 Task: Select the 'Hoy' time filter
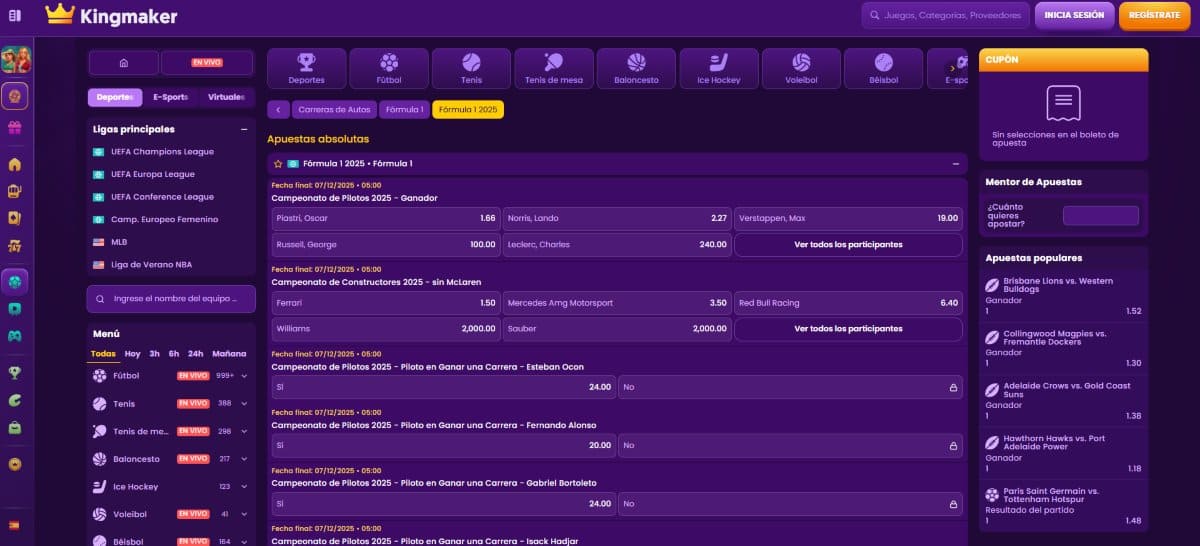click(132, 353)
